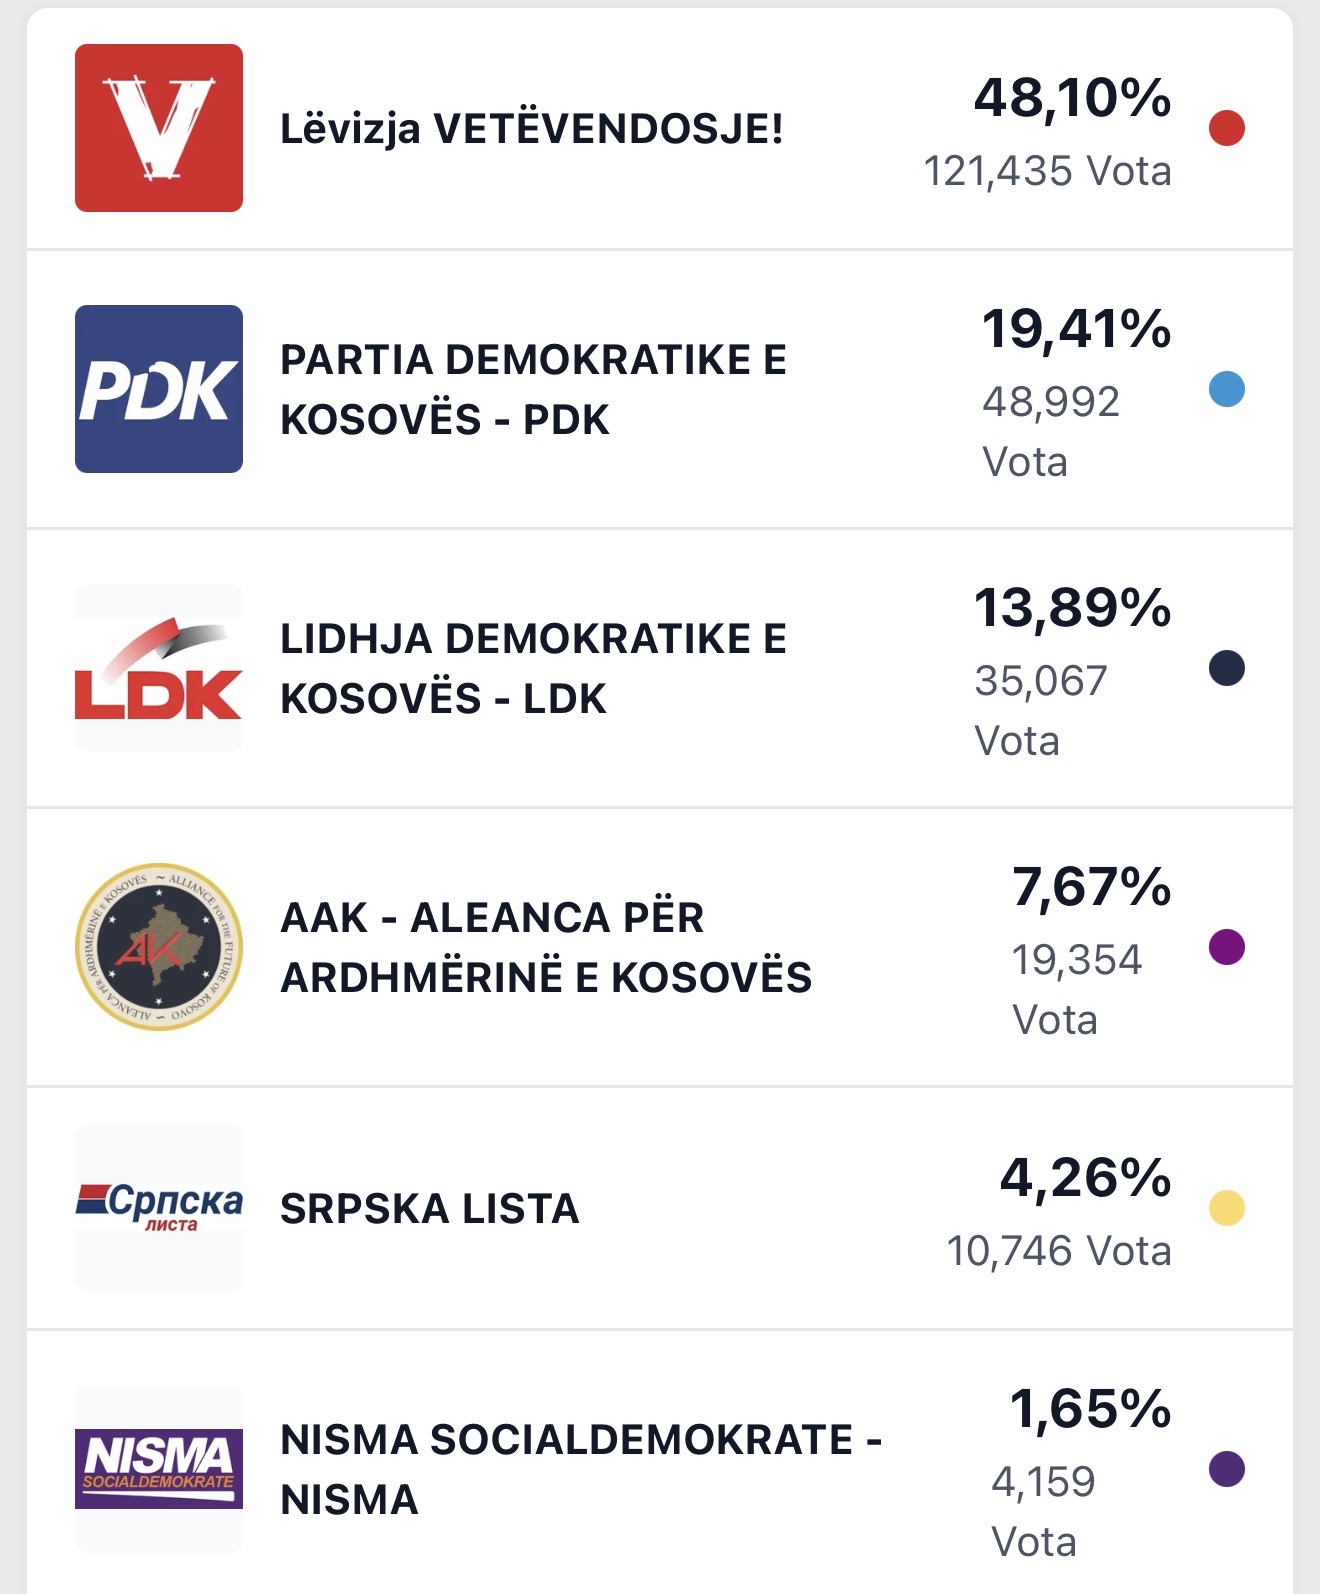The image size is (1320, 1594).
Task: Click the light blue dot beside PDK
Action: coord(1226,389)
